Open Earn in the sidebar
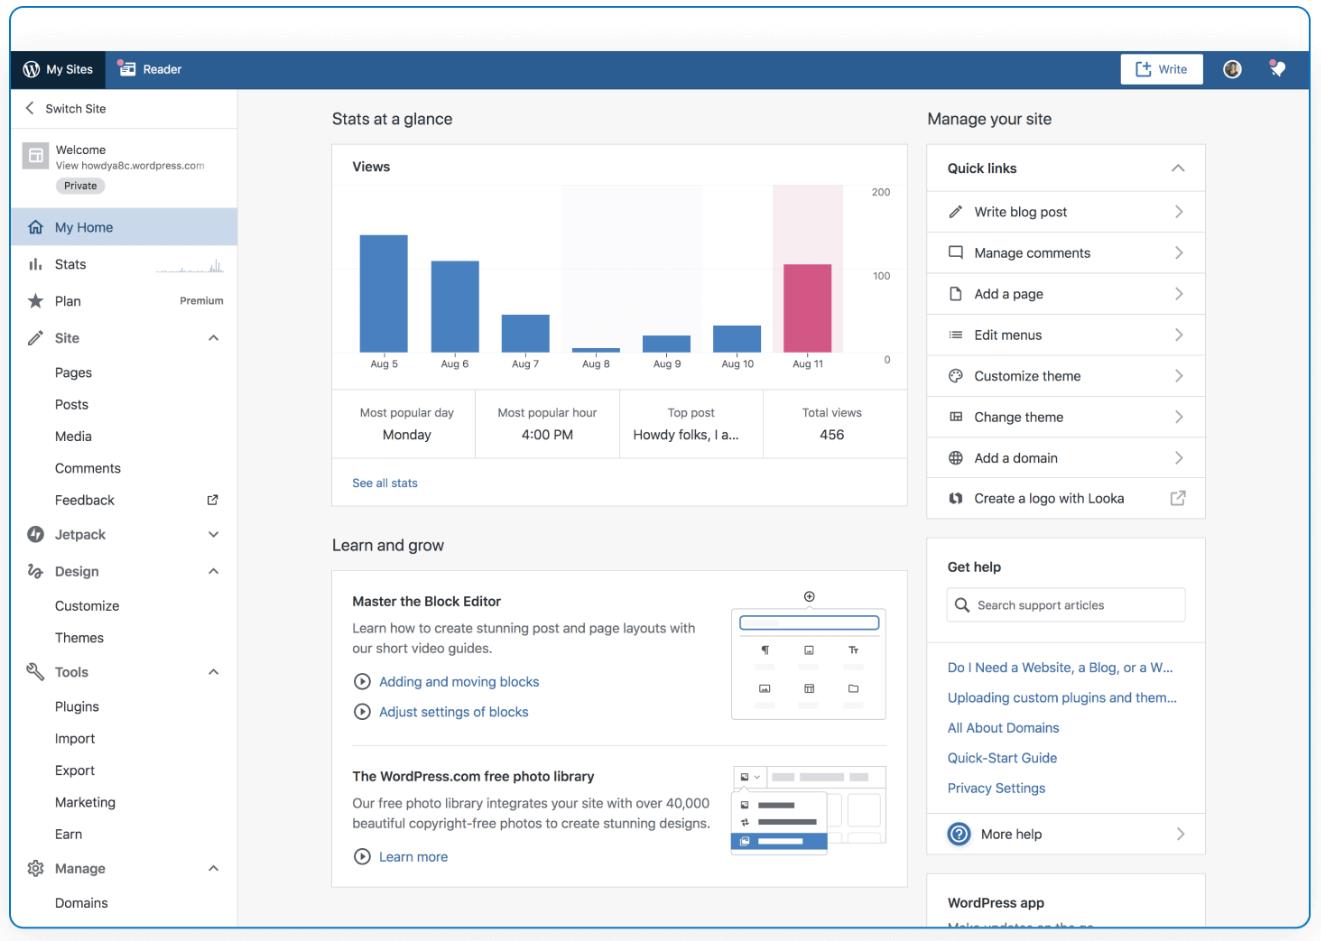This screenshot has height=941, width=1321. click(68, 834)
